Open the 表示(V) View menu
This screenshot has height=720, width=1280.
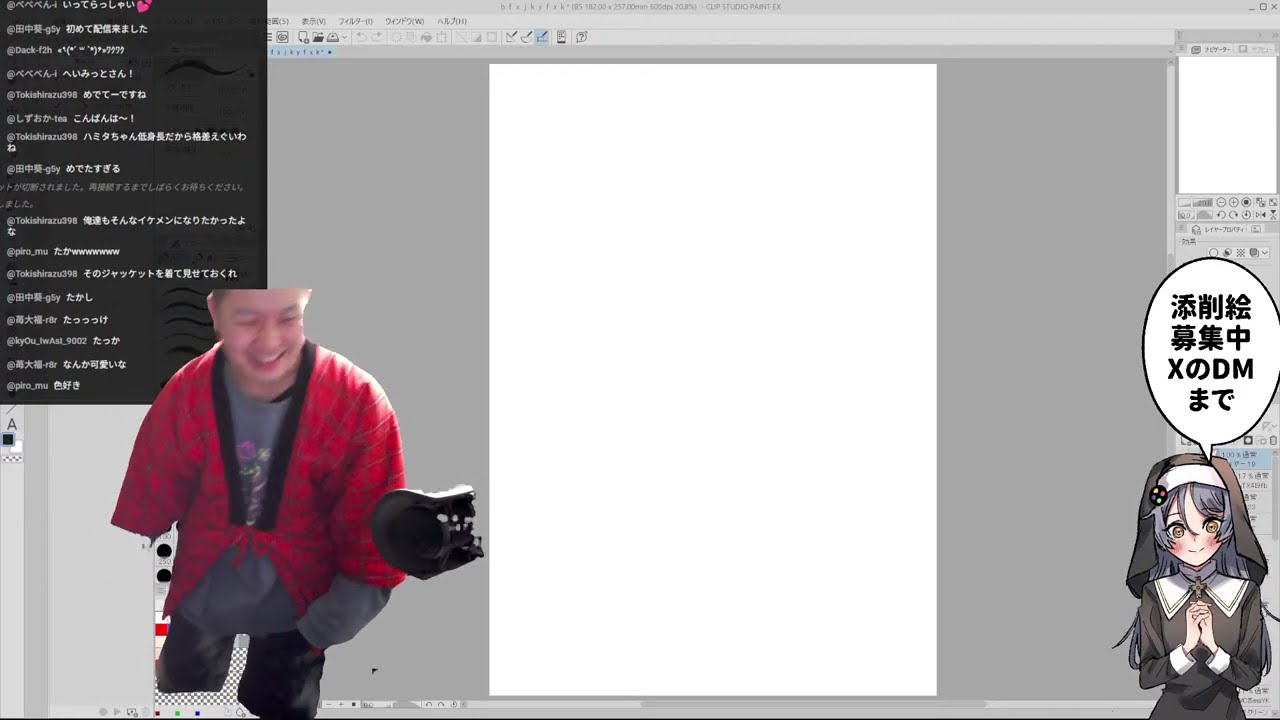(313, 21)
